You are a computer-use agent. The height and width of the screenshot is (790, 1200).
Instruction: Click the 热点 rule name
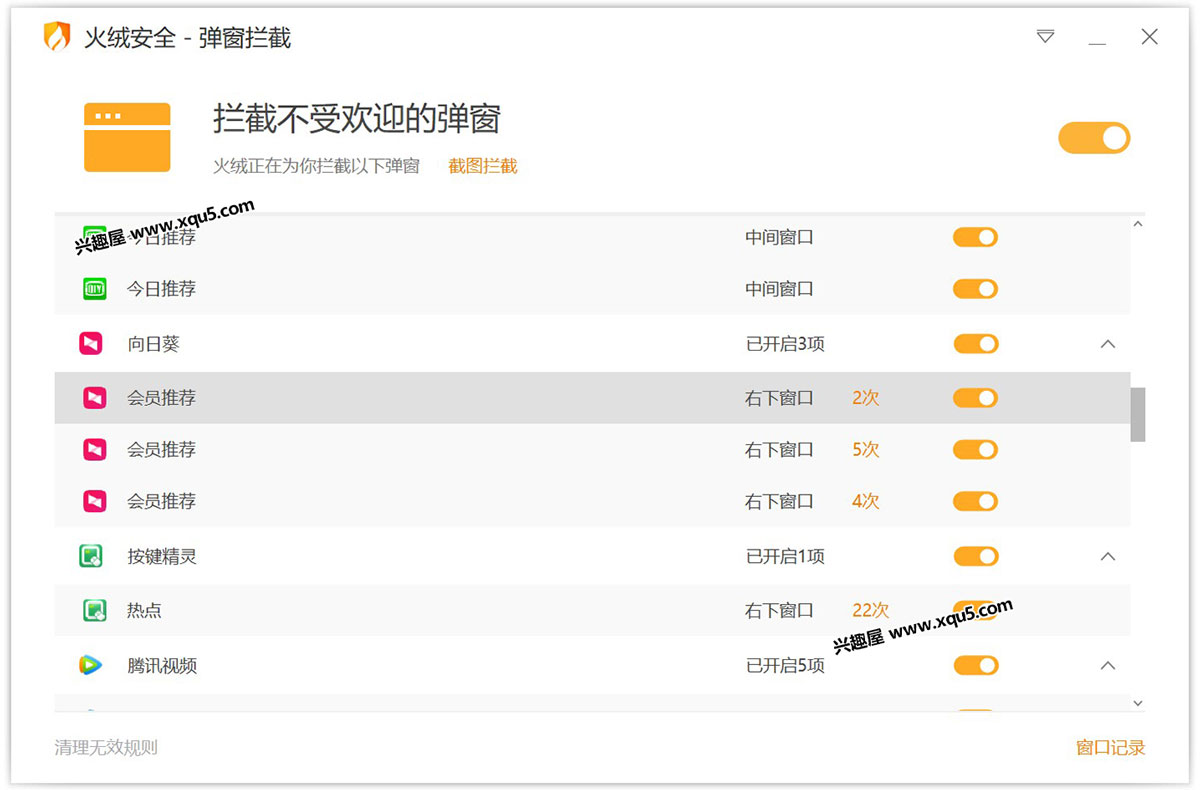[144, 610]
